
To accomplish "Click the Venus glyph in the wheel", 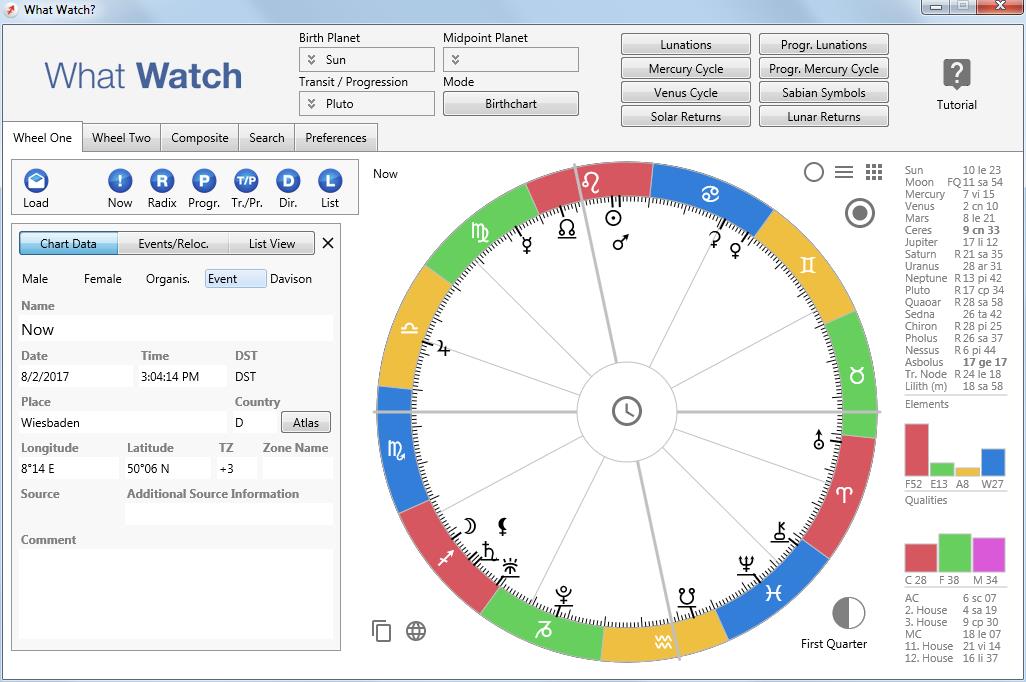I will [735, 251].
